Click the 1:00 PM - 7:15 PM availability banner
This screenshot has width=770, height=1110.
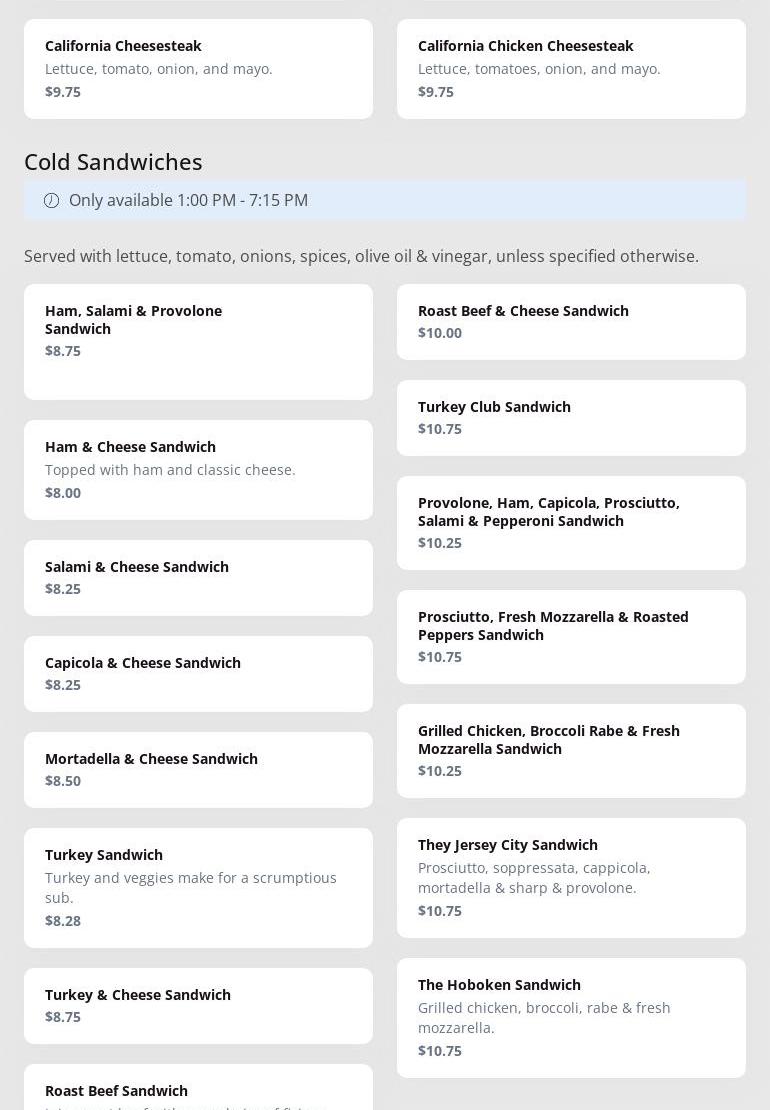tap(385, 200)
